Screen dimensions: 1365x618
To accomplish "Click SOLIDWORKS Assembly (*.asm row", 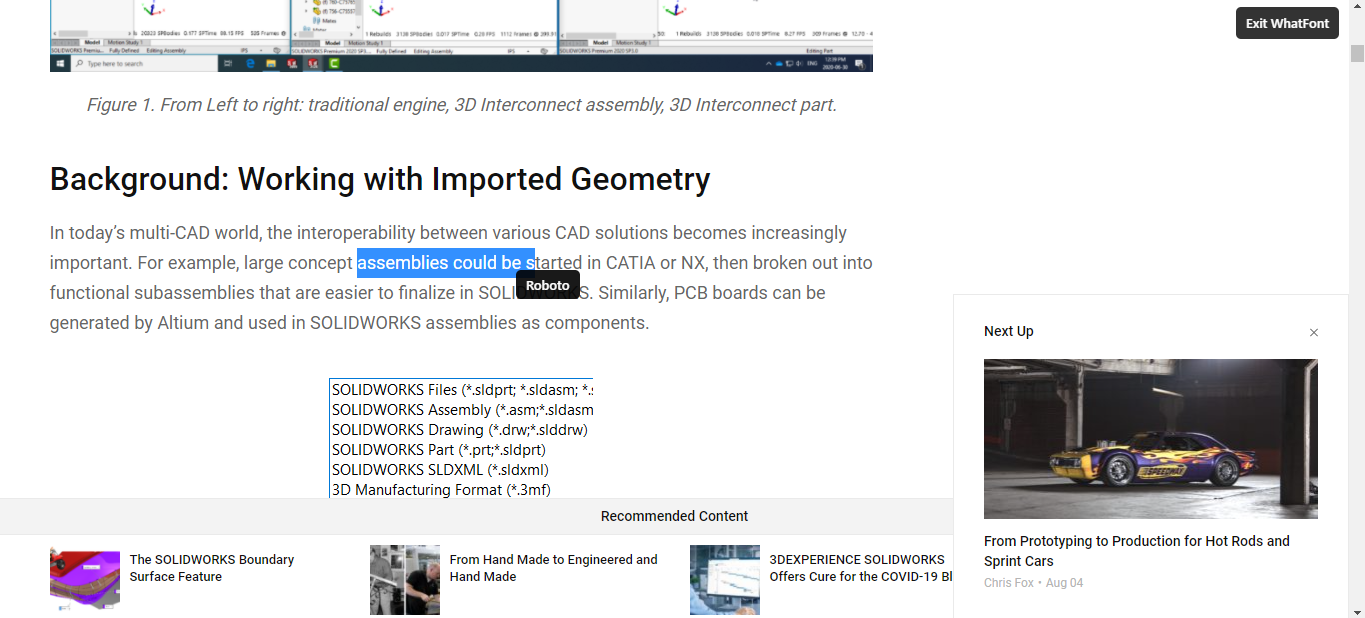I will [x=462, y=410].
